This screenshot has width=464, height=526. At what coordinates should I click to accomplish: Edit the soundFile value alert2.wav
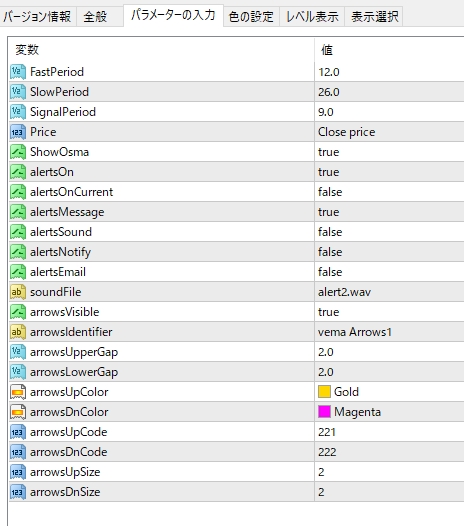[345, 292]
